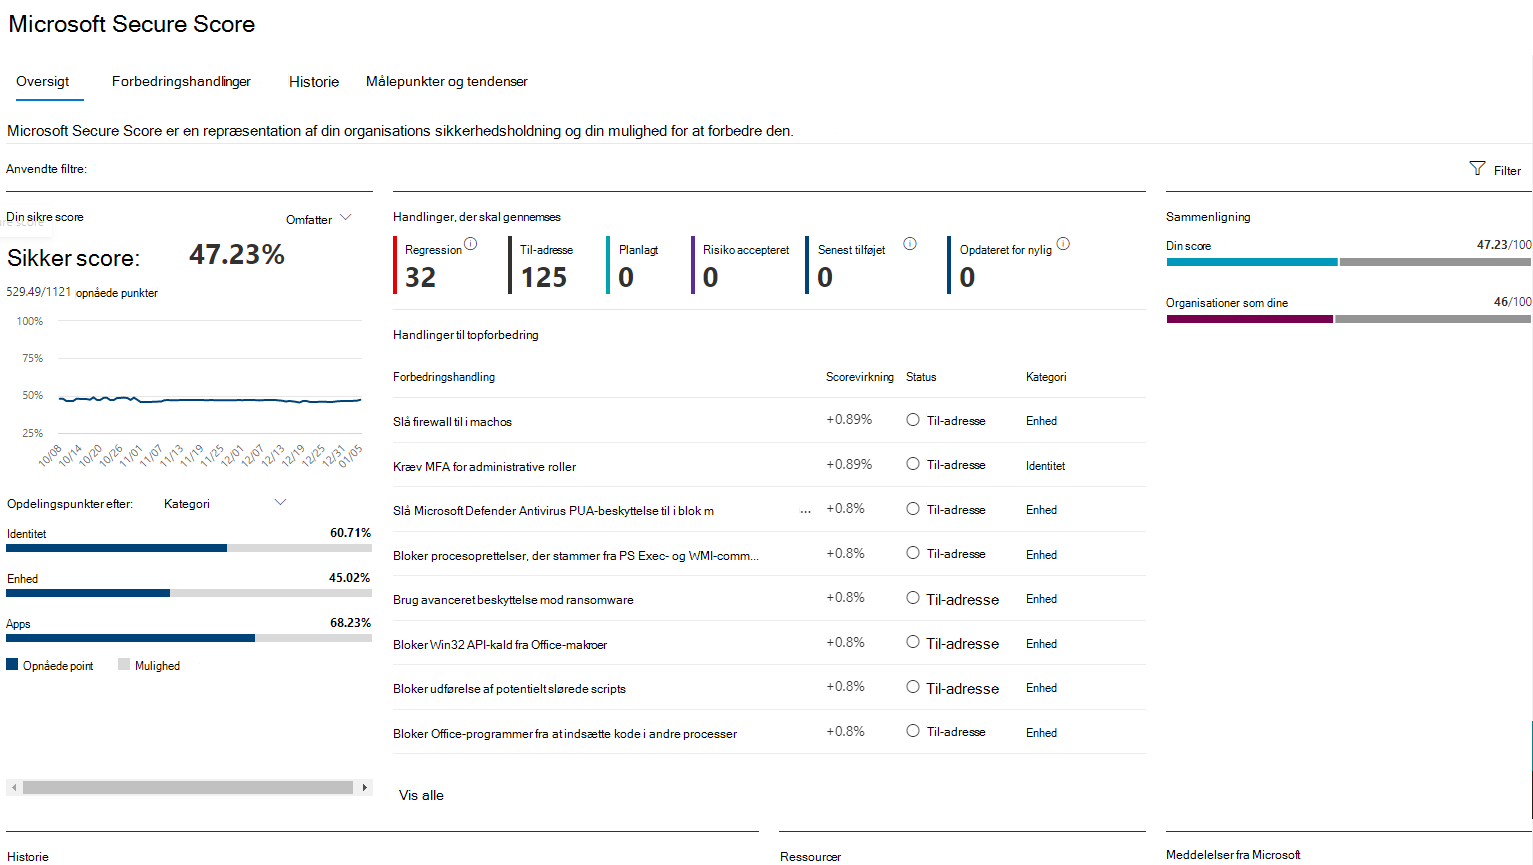Screen dimensions: 1533x865
Task: Sort by the Status column header
Action: pos(921,377)
